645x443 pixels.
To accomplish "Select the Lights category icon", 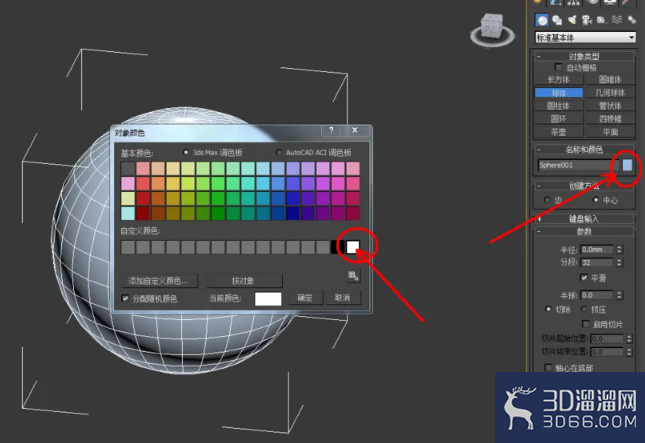I will click(x=572, y=20).
